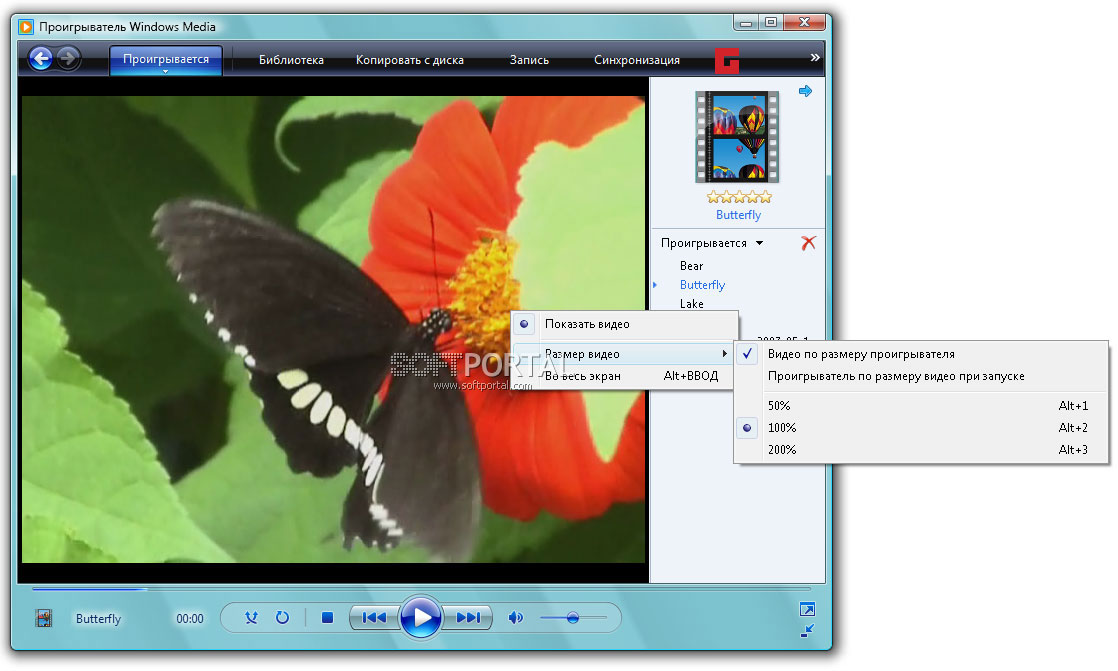Mute the sound with the speaker icon
Image resolution: width=1118 pixels, height=671 pixels.
516,618
